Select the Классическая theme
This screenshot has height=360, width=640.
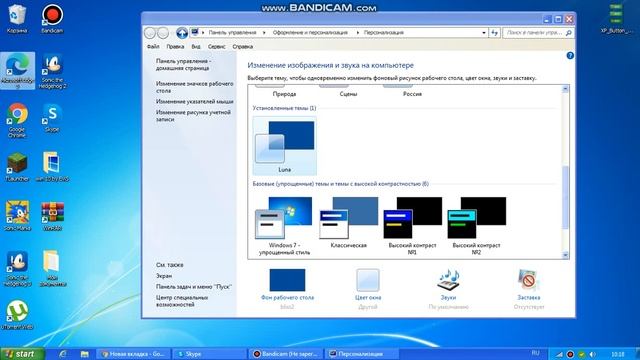(x=349, y=223)
